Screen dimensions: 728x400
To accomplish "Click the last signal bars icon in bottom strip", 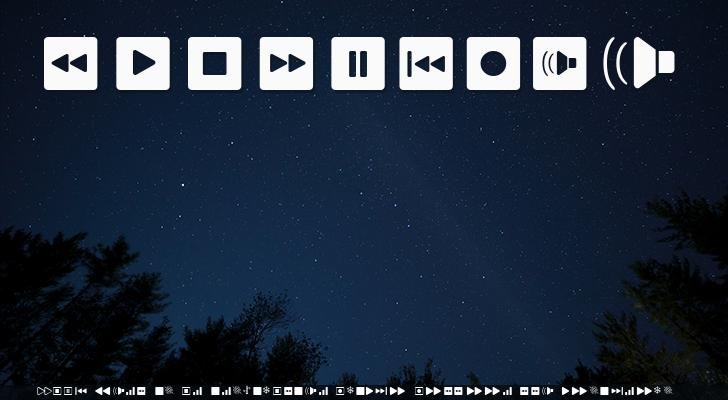I will click(x=632, y=390).
